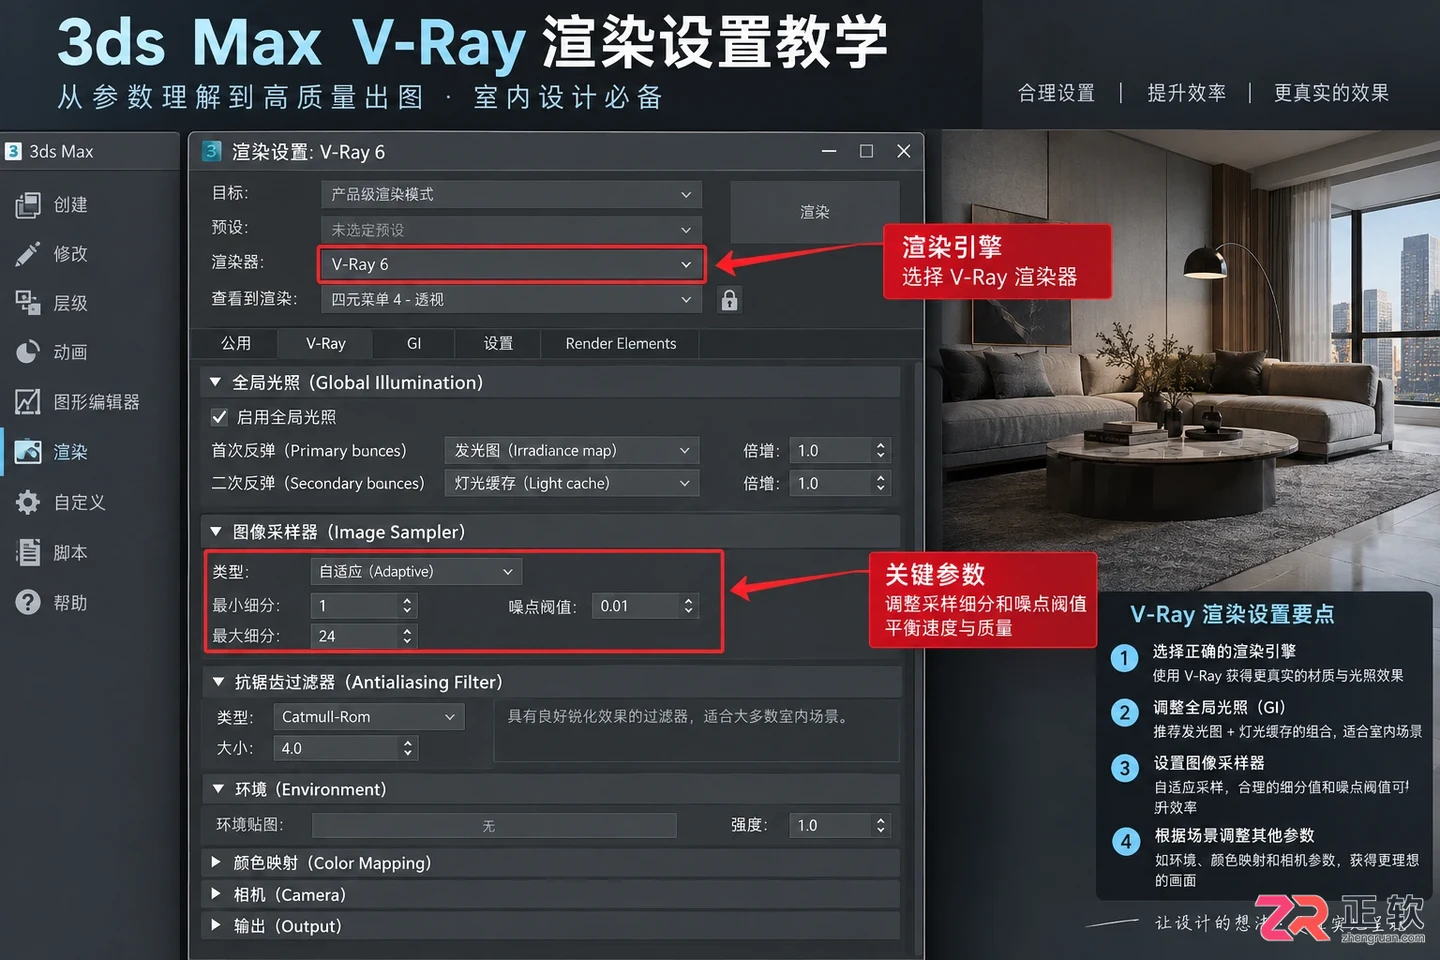The width and height of the screenshot is (1440, 960).
Task: Open the 渲染器 V-Ray 6 dropdown
Action: (x=511, y=264)
